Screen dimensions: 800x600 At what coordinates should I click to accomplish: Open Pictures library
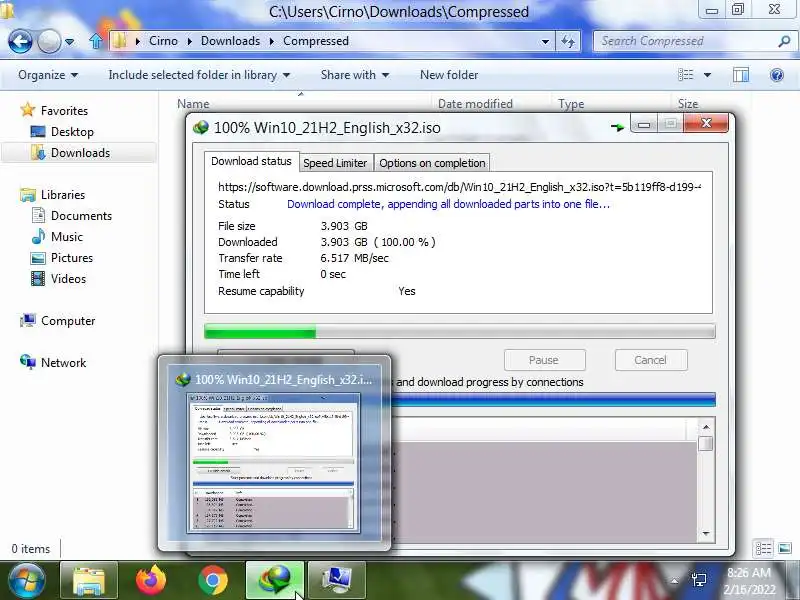pyautogui.click(x=71, y=258)
